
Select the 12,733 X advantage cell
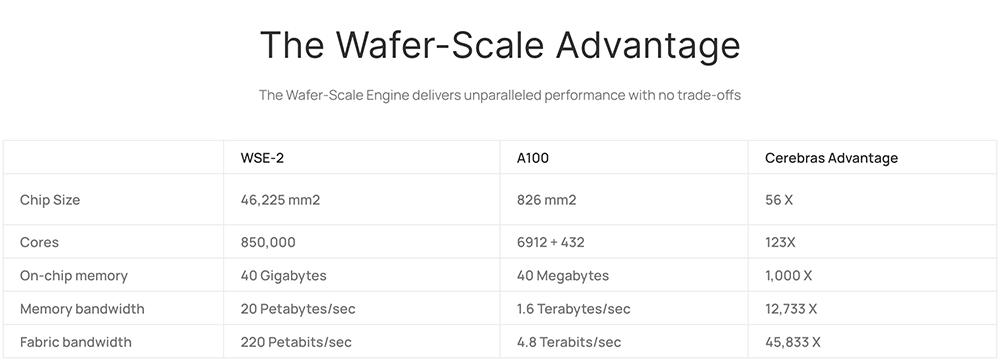tap(791, 309)
